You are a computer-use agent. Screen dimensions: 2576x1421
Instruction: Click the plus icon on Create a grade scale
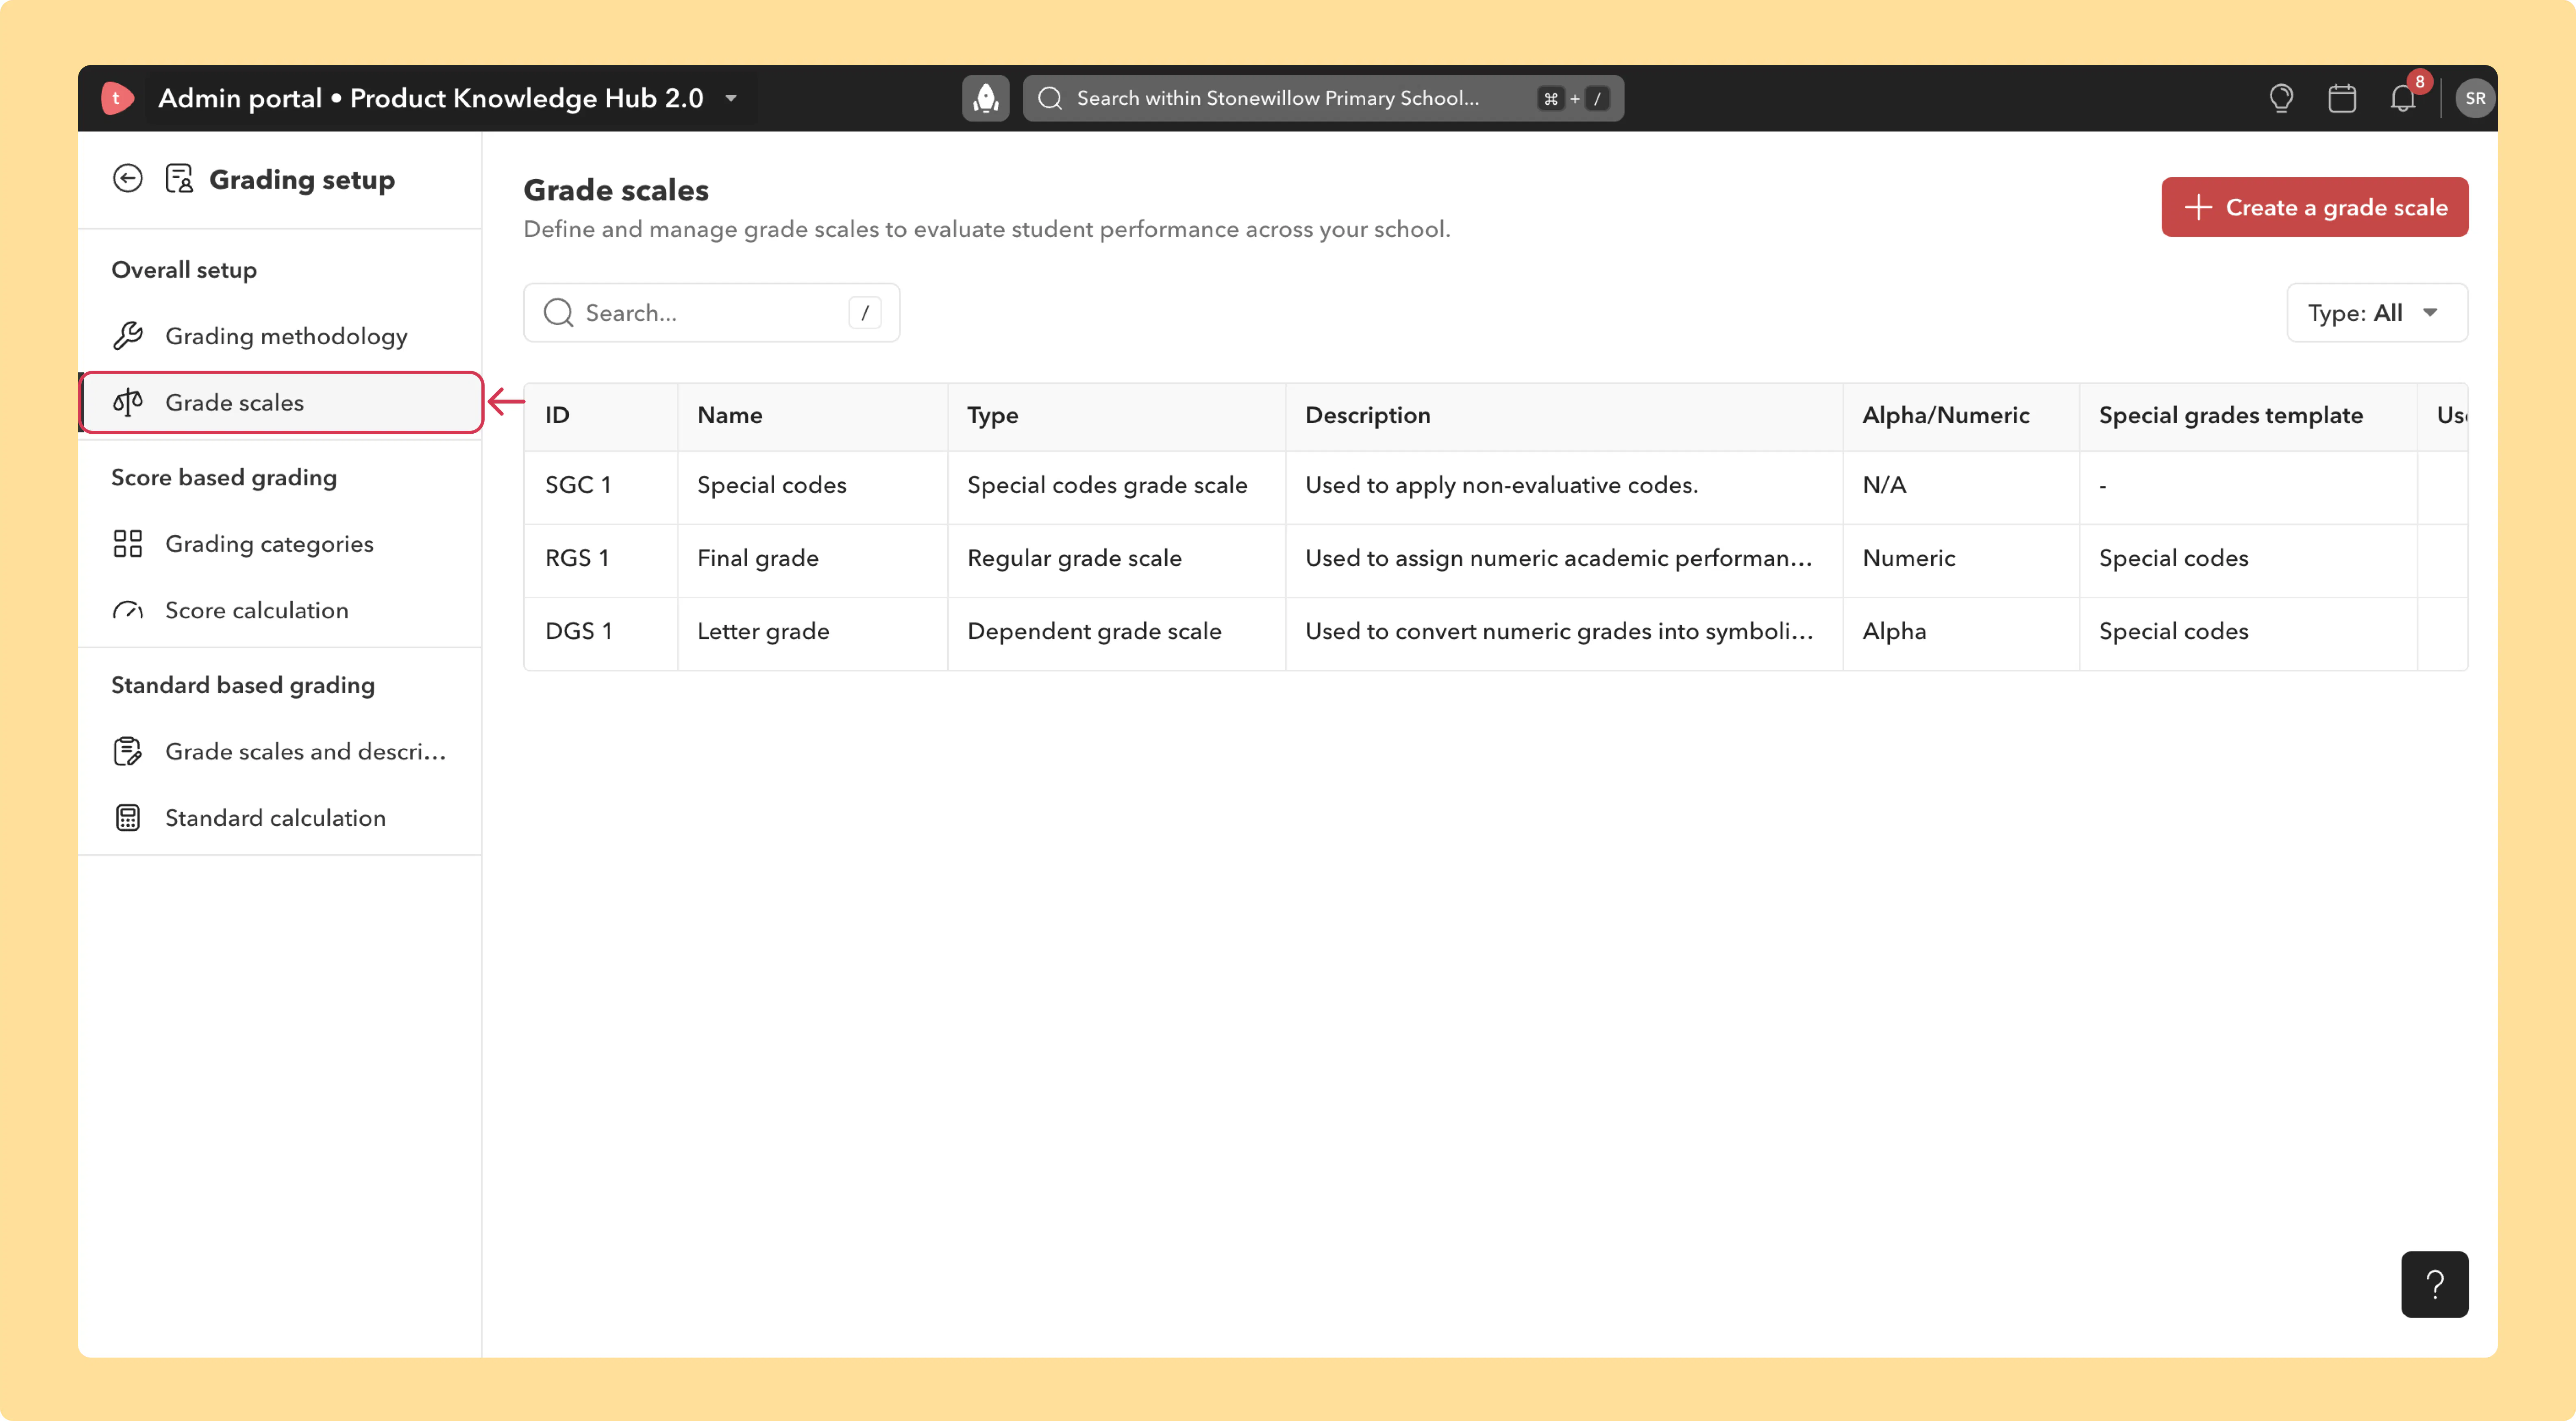click(x=2198, y=207)
